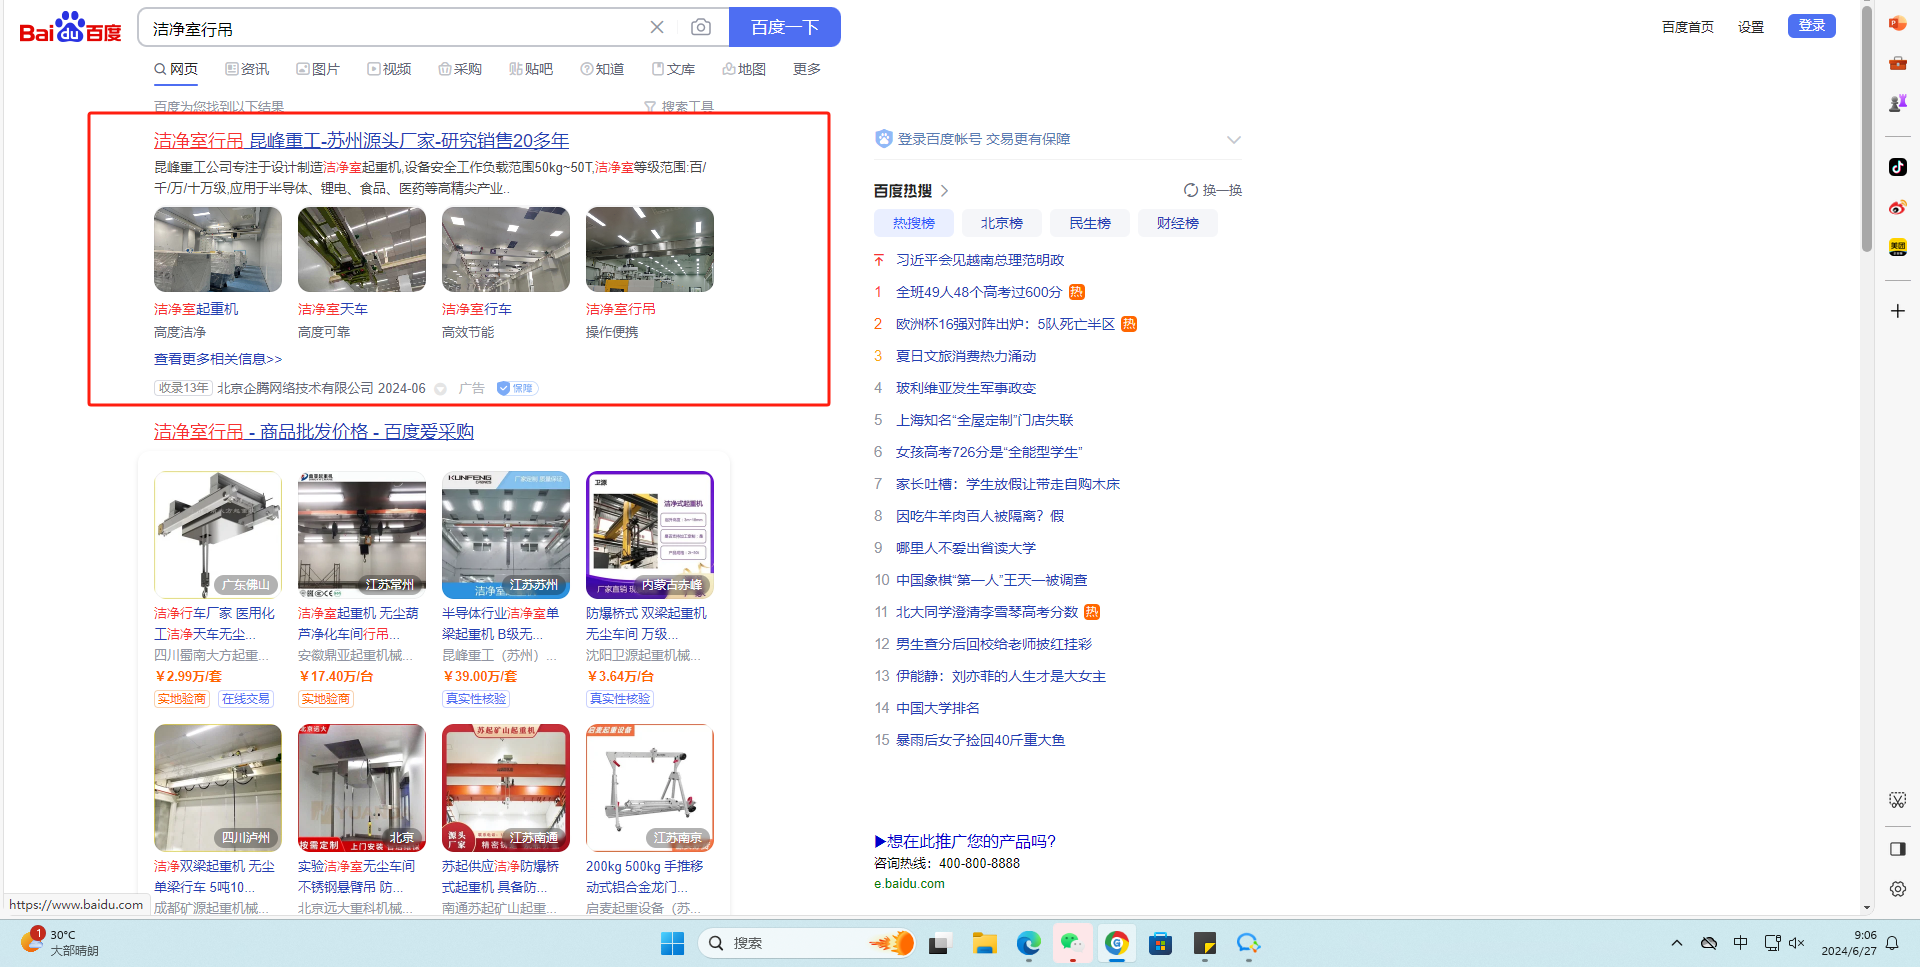Viewport: 1920px width, 967px height.
Task: Open the 设置 settings link
Action: click(x=1750, y=27)
